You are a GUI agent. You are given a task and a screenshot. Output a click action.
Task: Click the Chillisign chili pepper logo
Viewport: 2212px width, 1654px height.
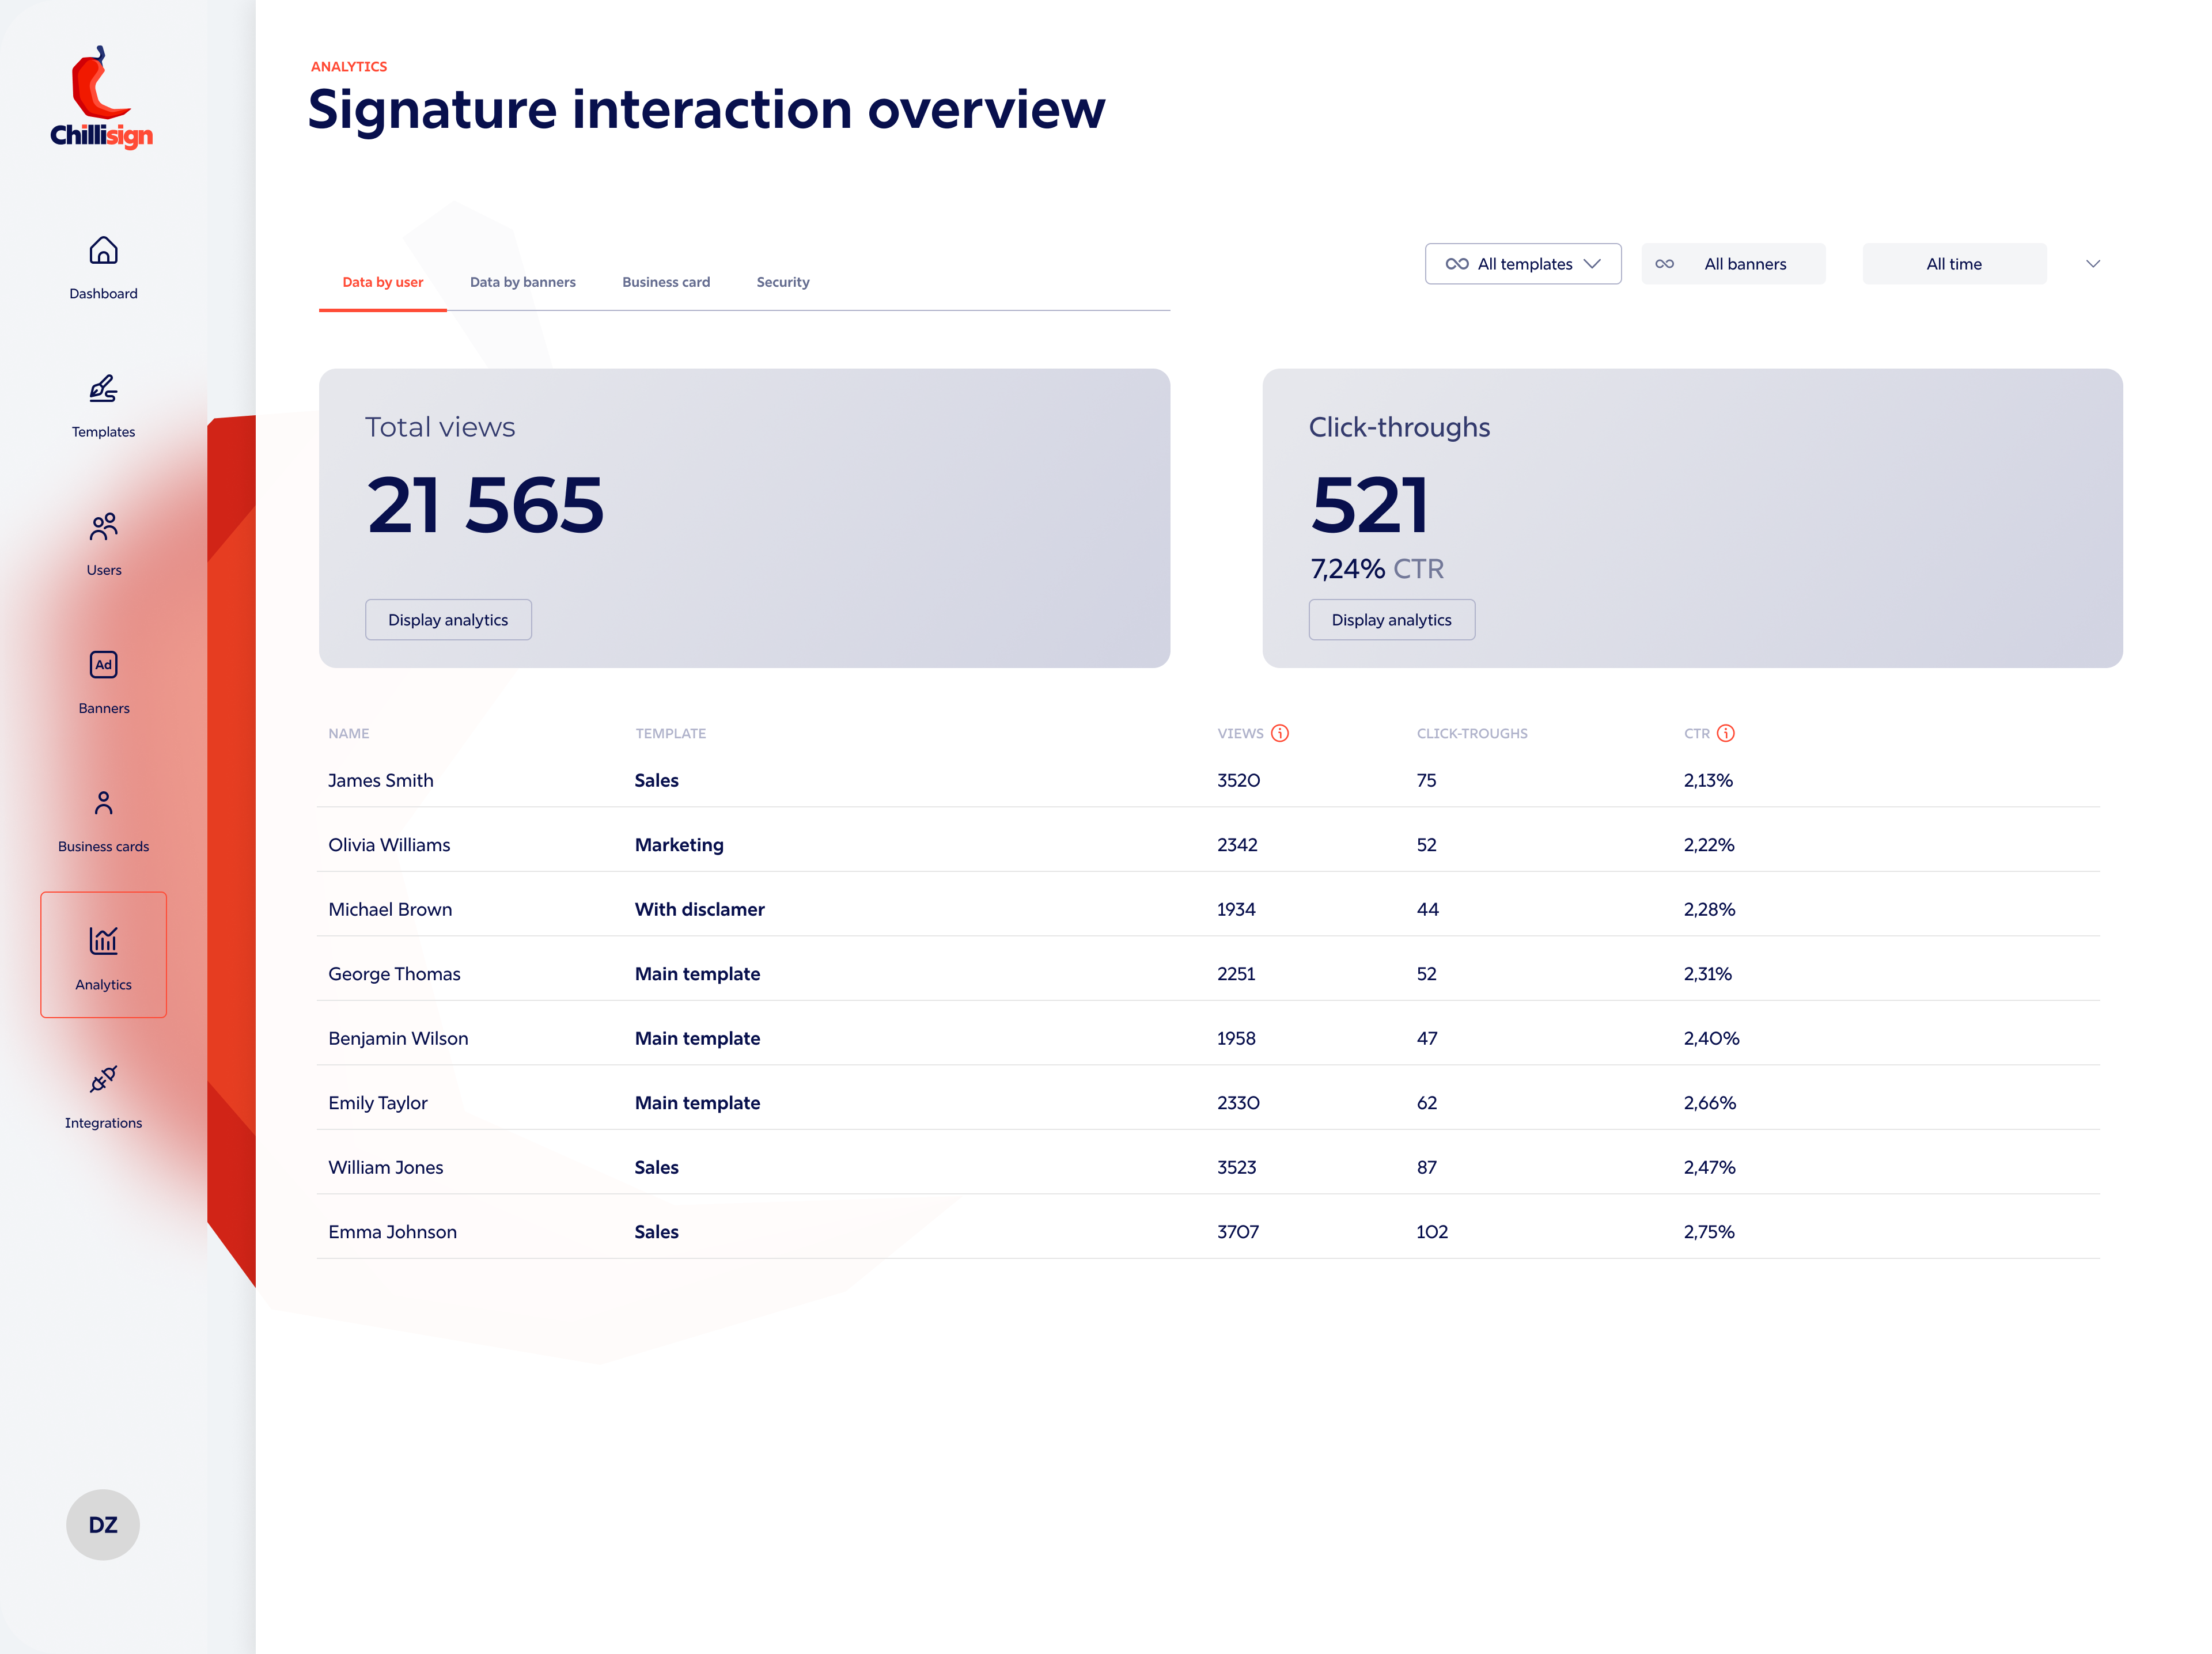102,97
